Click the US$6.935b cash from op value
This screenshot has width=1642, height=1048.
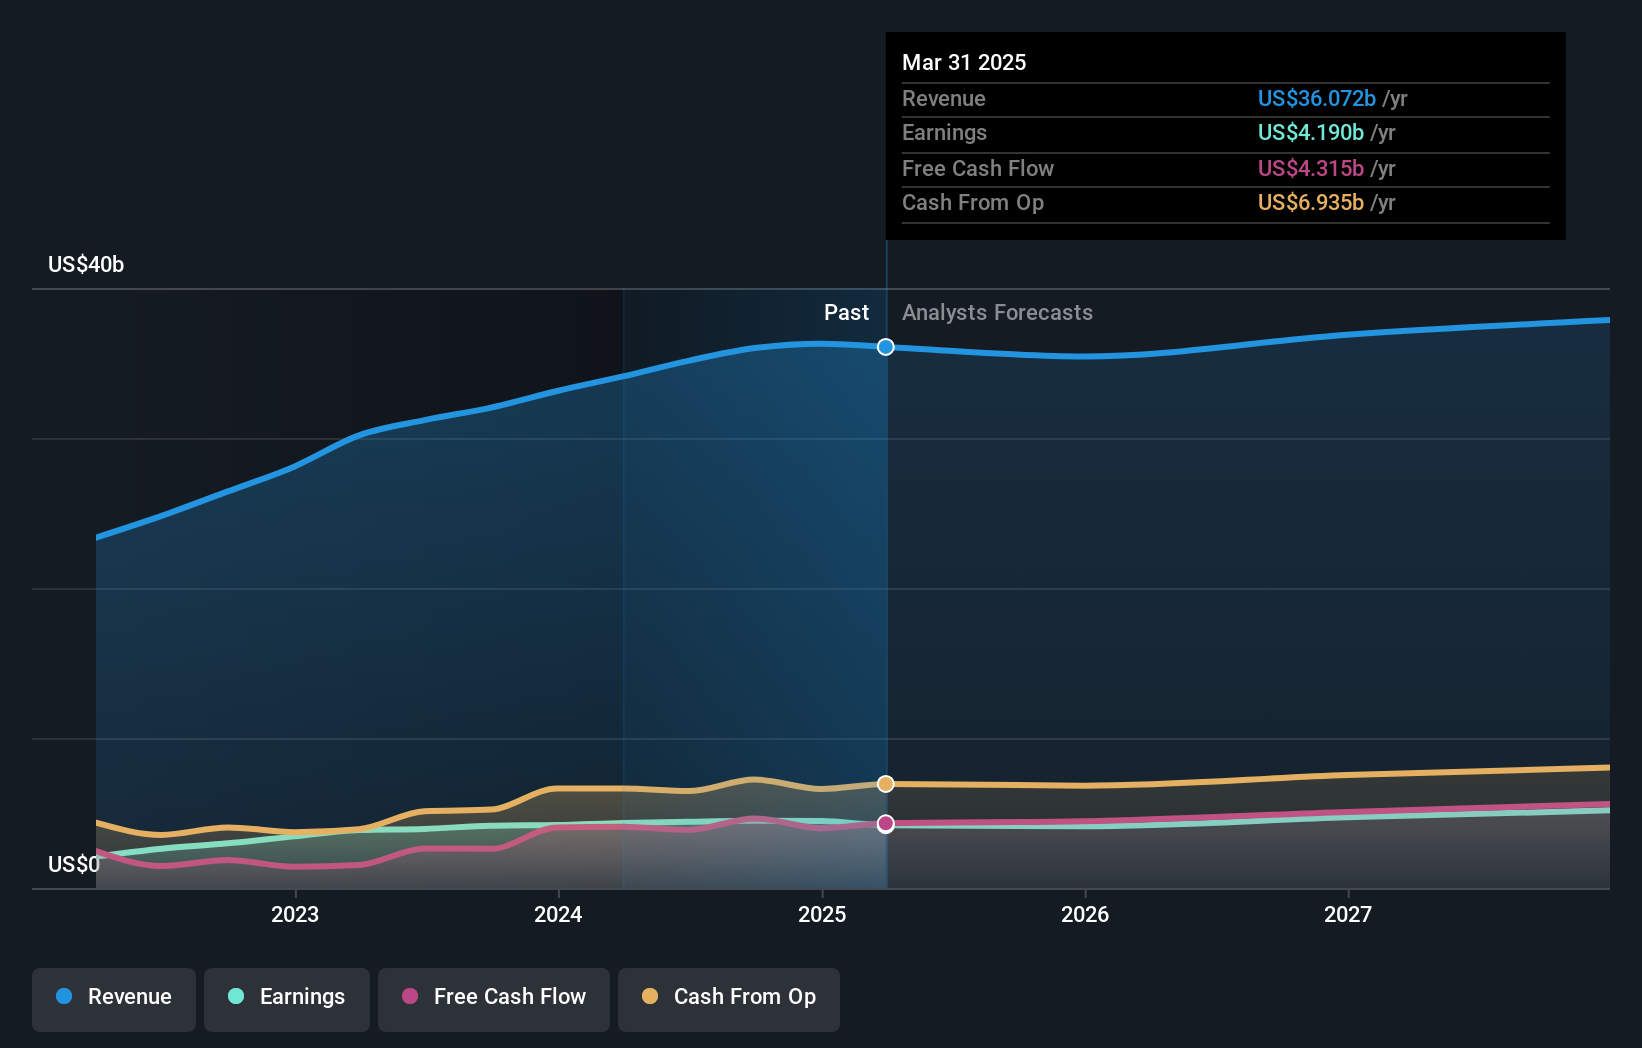coord(1311,202)
